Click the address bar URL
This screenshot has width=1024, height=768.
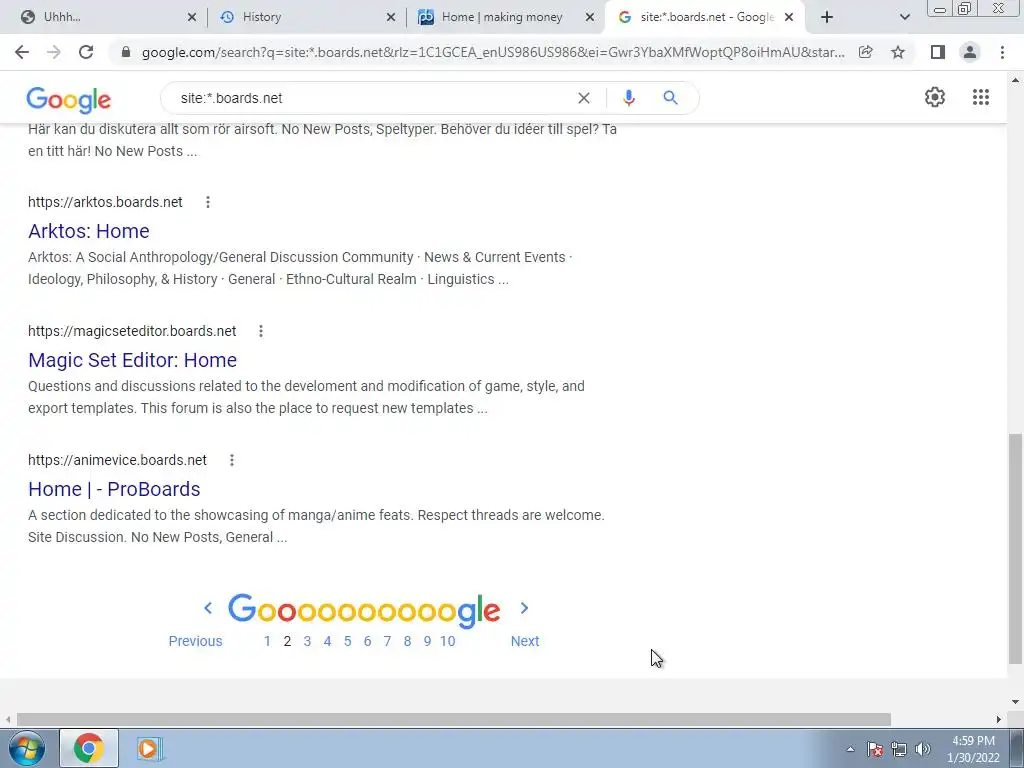pos(493,52)
